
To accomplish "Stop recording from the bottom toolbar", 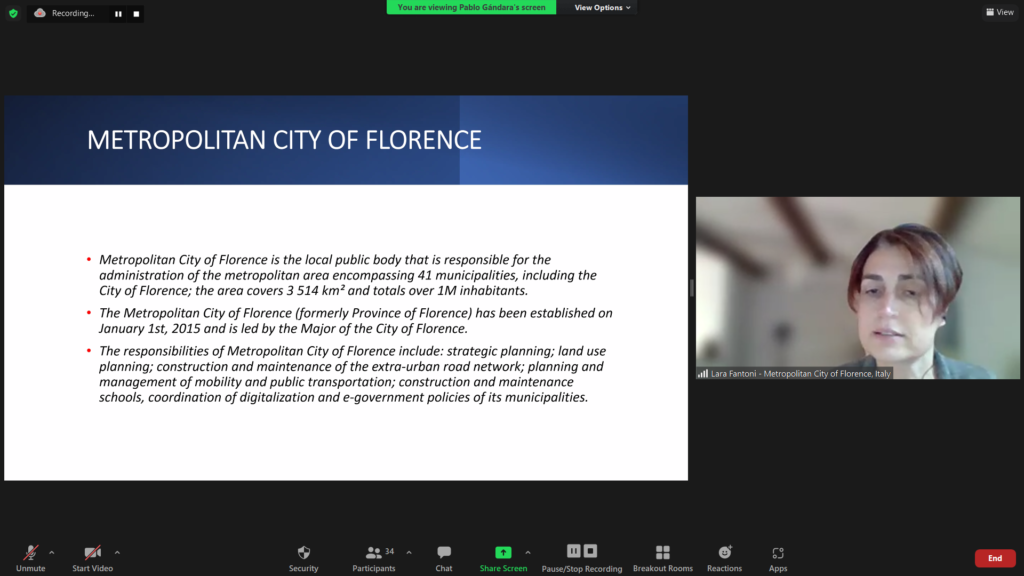I will tap(591, 551).
